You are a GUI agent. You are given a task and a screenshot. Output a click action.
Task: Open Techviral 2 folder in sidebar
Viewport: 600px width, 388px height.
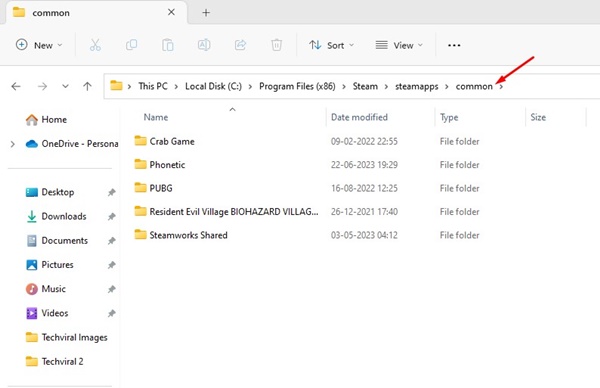point(54,361)
